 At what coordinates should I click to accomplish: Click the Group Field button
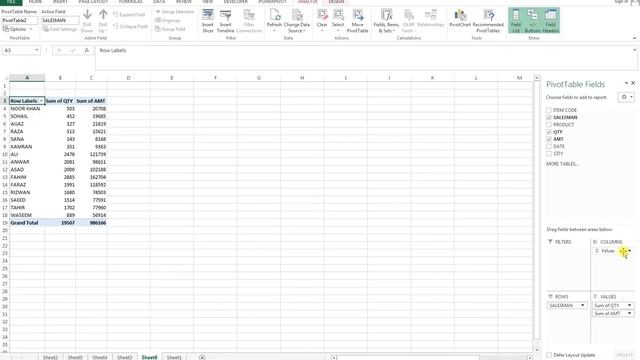pyautogui.click(x=170, y=29)
